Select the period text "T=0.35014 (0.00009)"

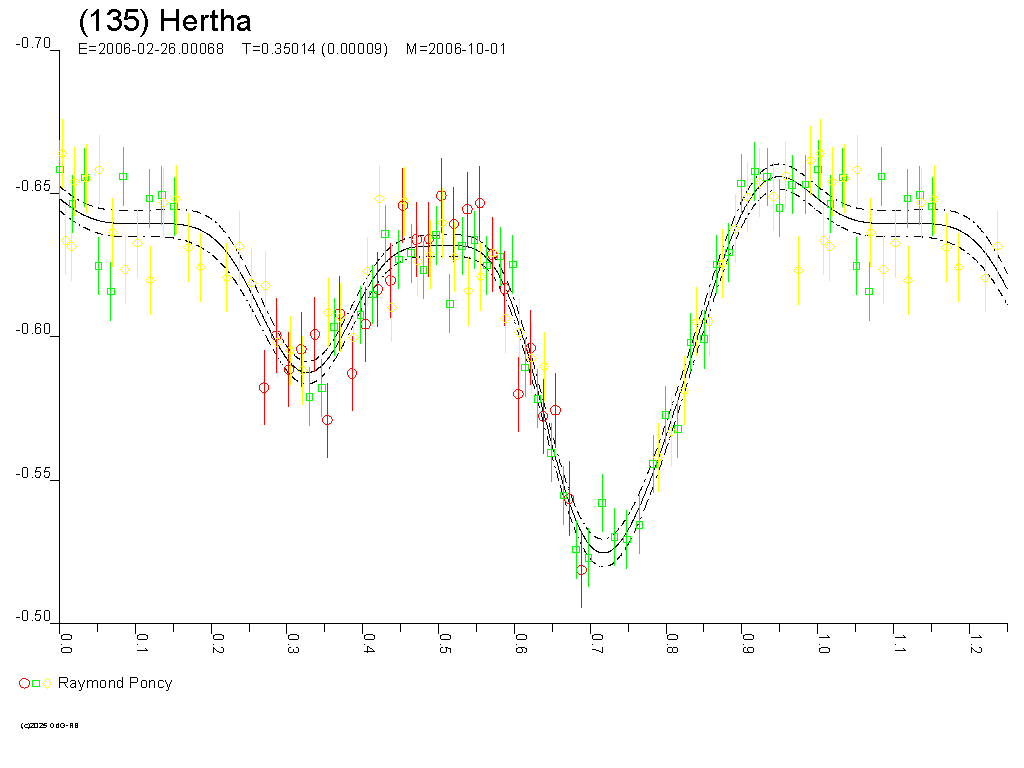pos(315,49)
